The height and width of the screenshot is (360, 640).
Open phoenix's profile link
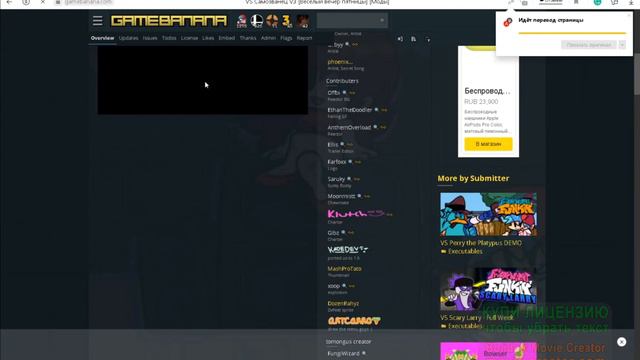pos(340,62)
